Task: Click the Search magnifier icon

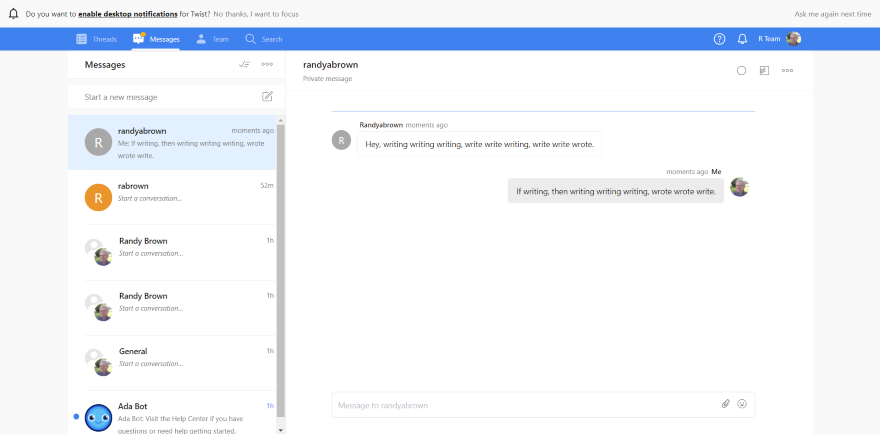Action: [x=250, y=39]
